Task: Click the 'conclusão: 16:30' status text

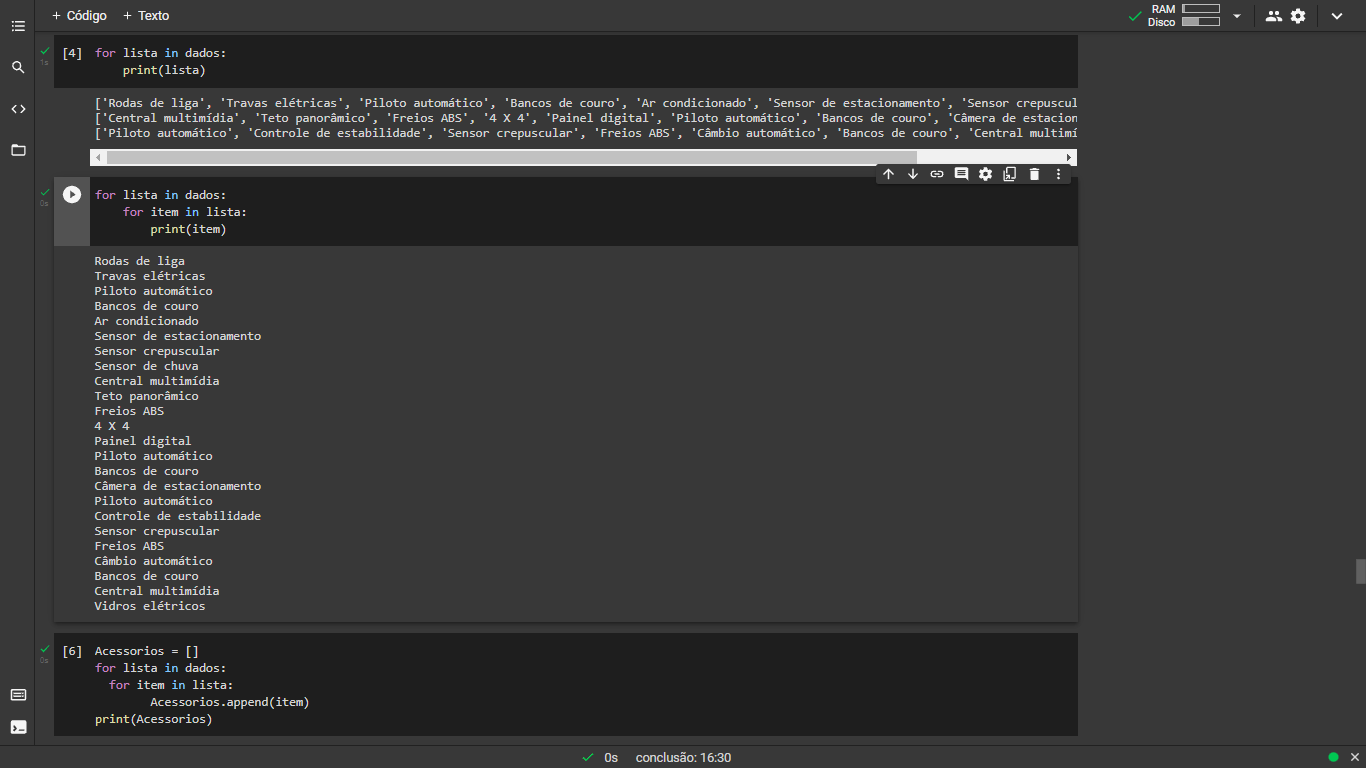Action: 683,758
